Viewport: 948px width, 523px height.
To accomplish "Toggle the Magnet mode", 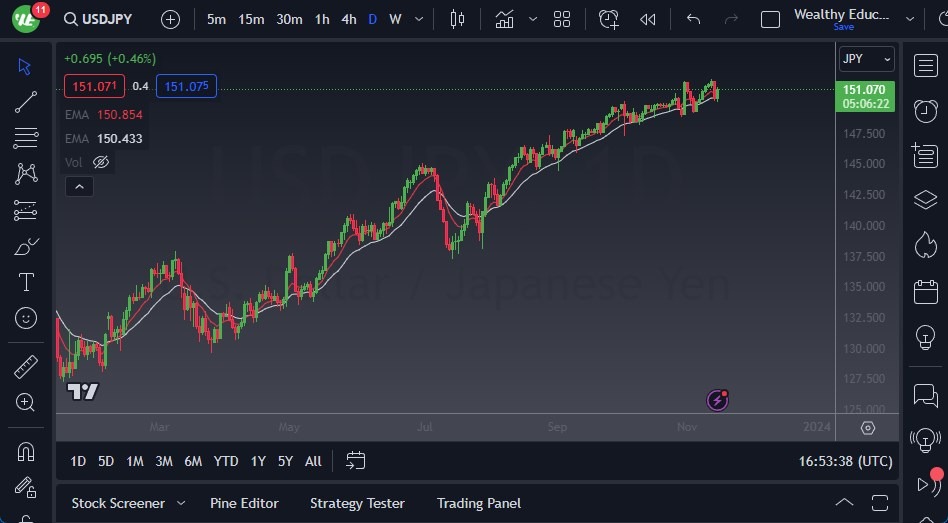I will point(26,452).
